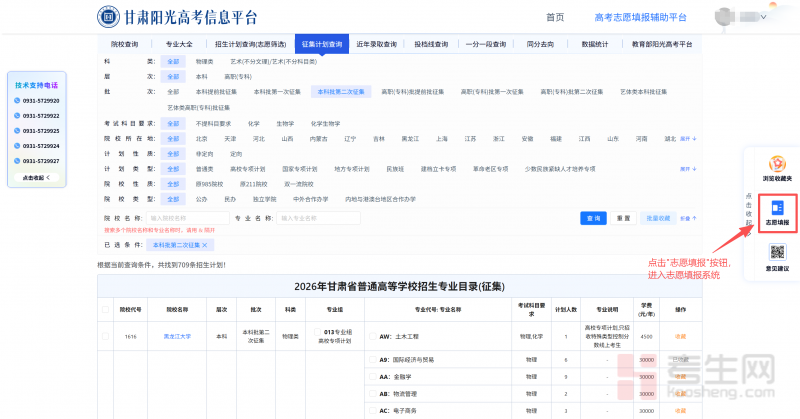Check the A9: 国际经济与贸易 checkbox
800x419 pixels.
click(372, 360)
